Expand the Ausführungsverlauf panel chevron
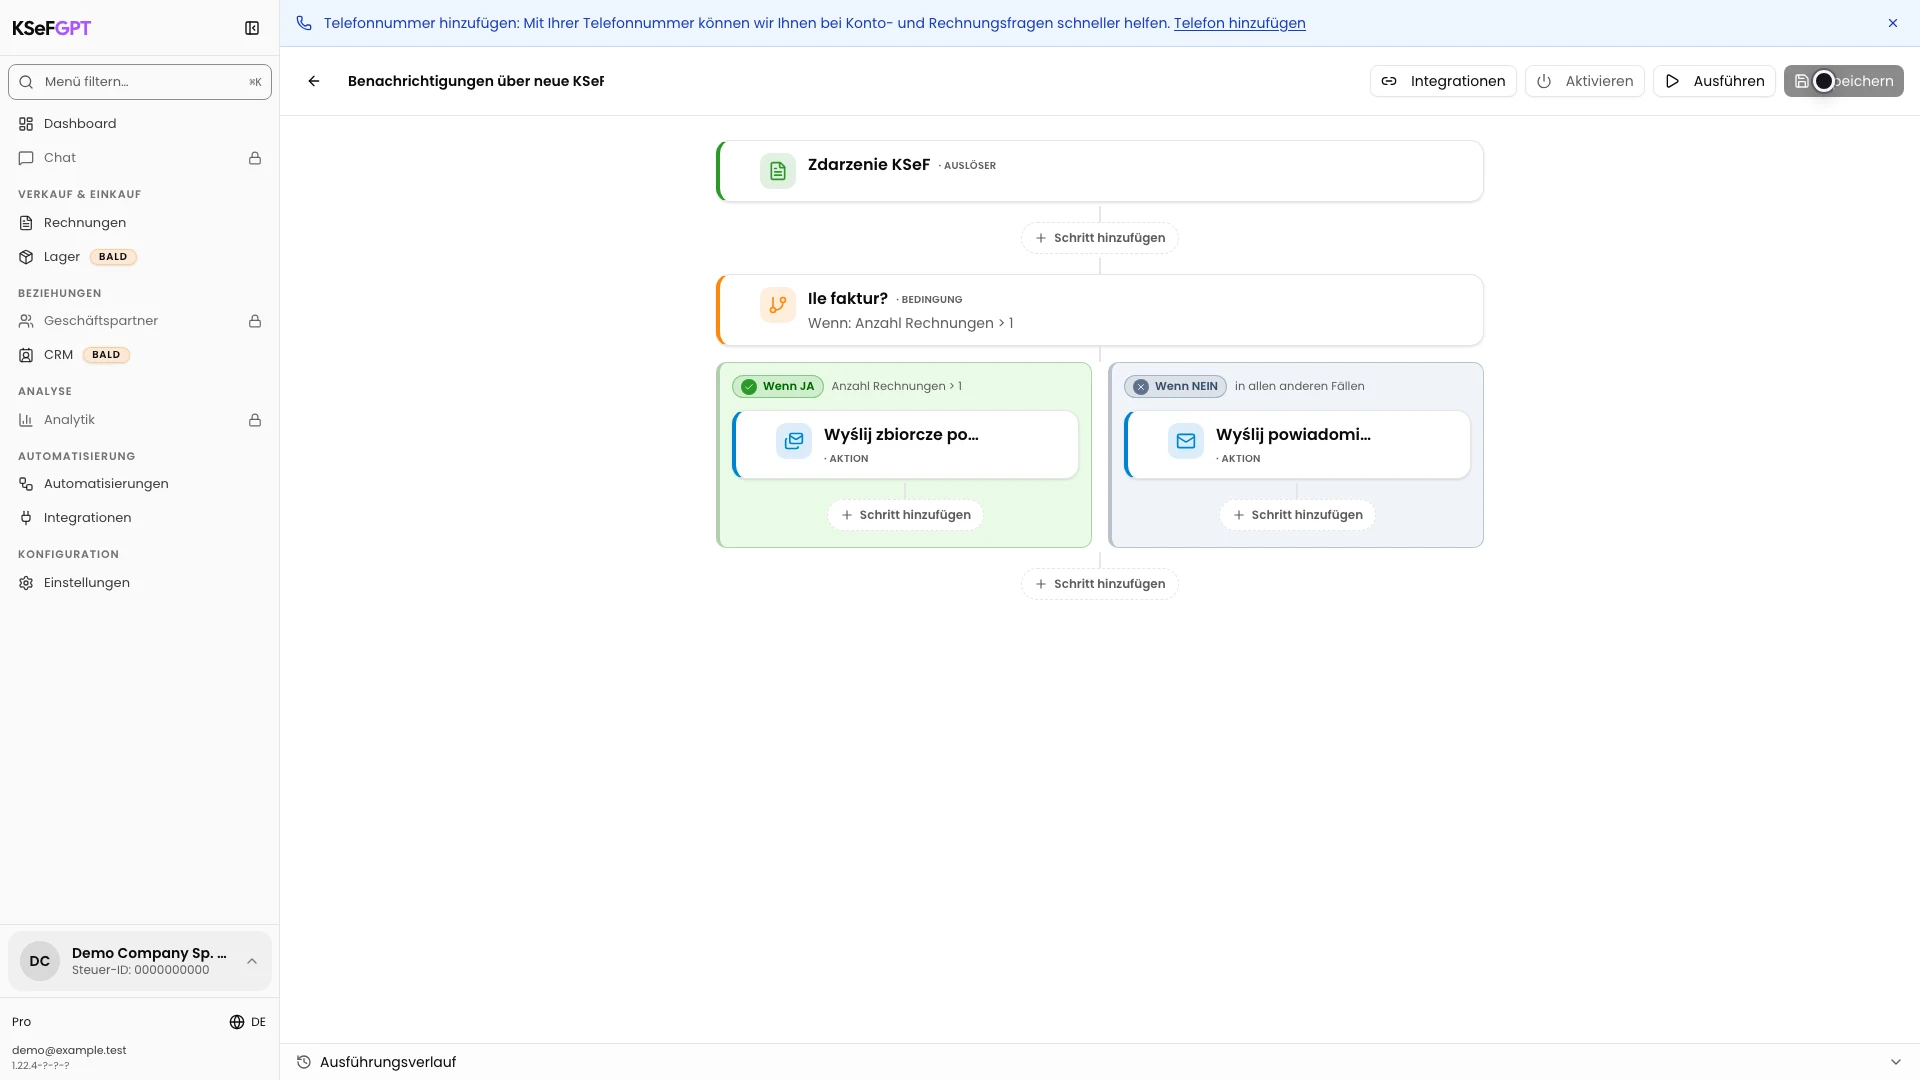Screen dimensions: 1920x1080 coord(1896,1062)
